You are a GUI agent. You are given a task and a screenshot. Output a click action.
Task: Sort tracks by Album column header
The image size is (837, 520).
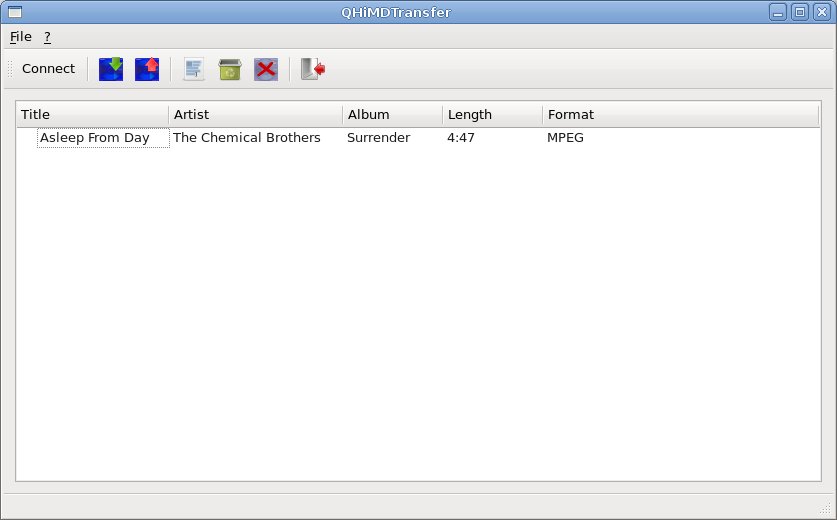[392, 114]
